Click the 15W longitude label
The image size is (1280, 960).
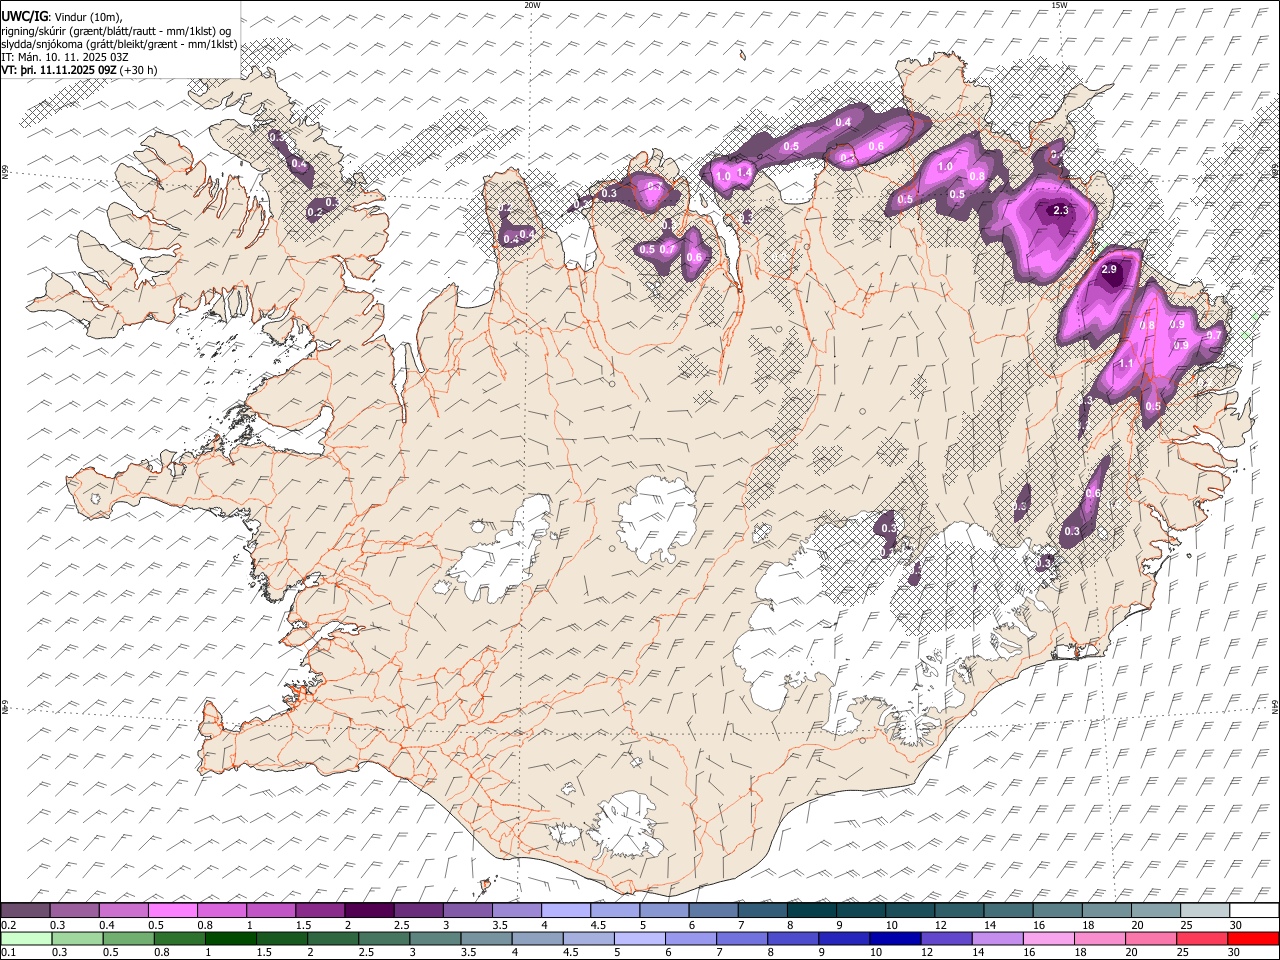point(1058,5)
